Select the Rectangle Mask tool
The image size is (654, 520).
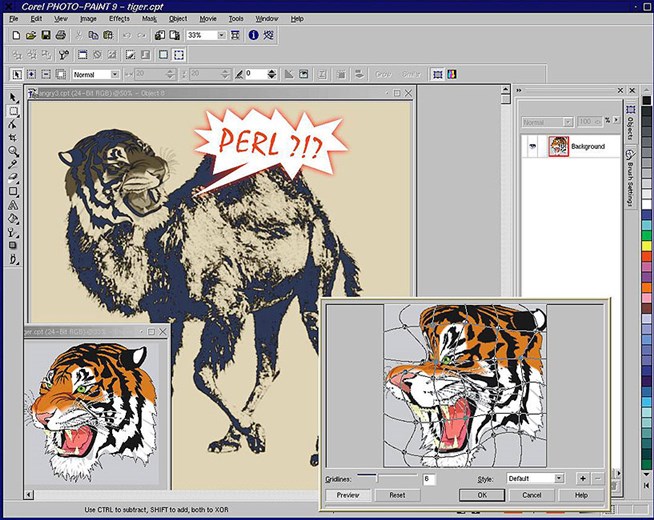(13, 111)
